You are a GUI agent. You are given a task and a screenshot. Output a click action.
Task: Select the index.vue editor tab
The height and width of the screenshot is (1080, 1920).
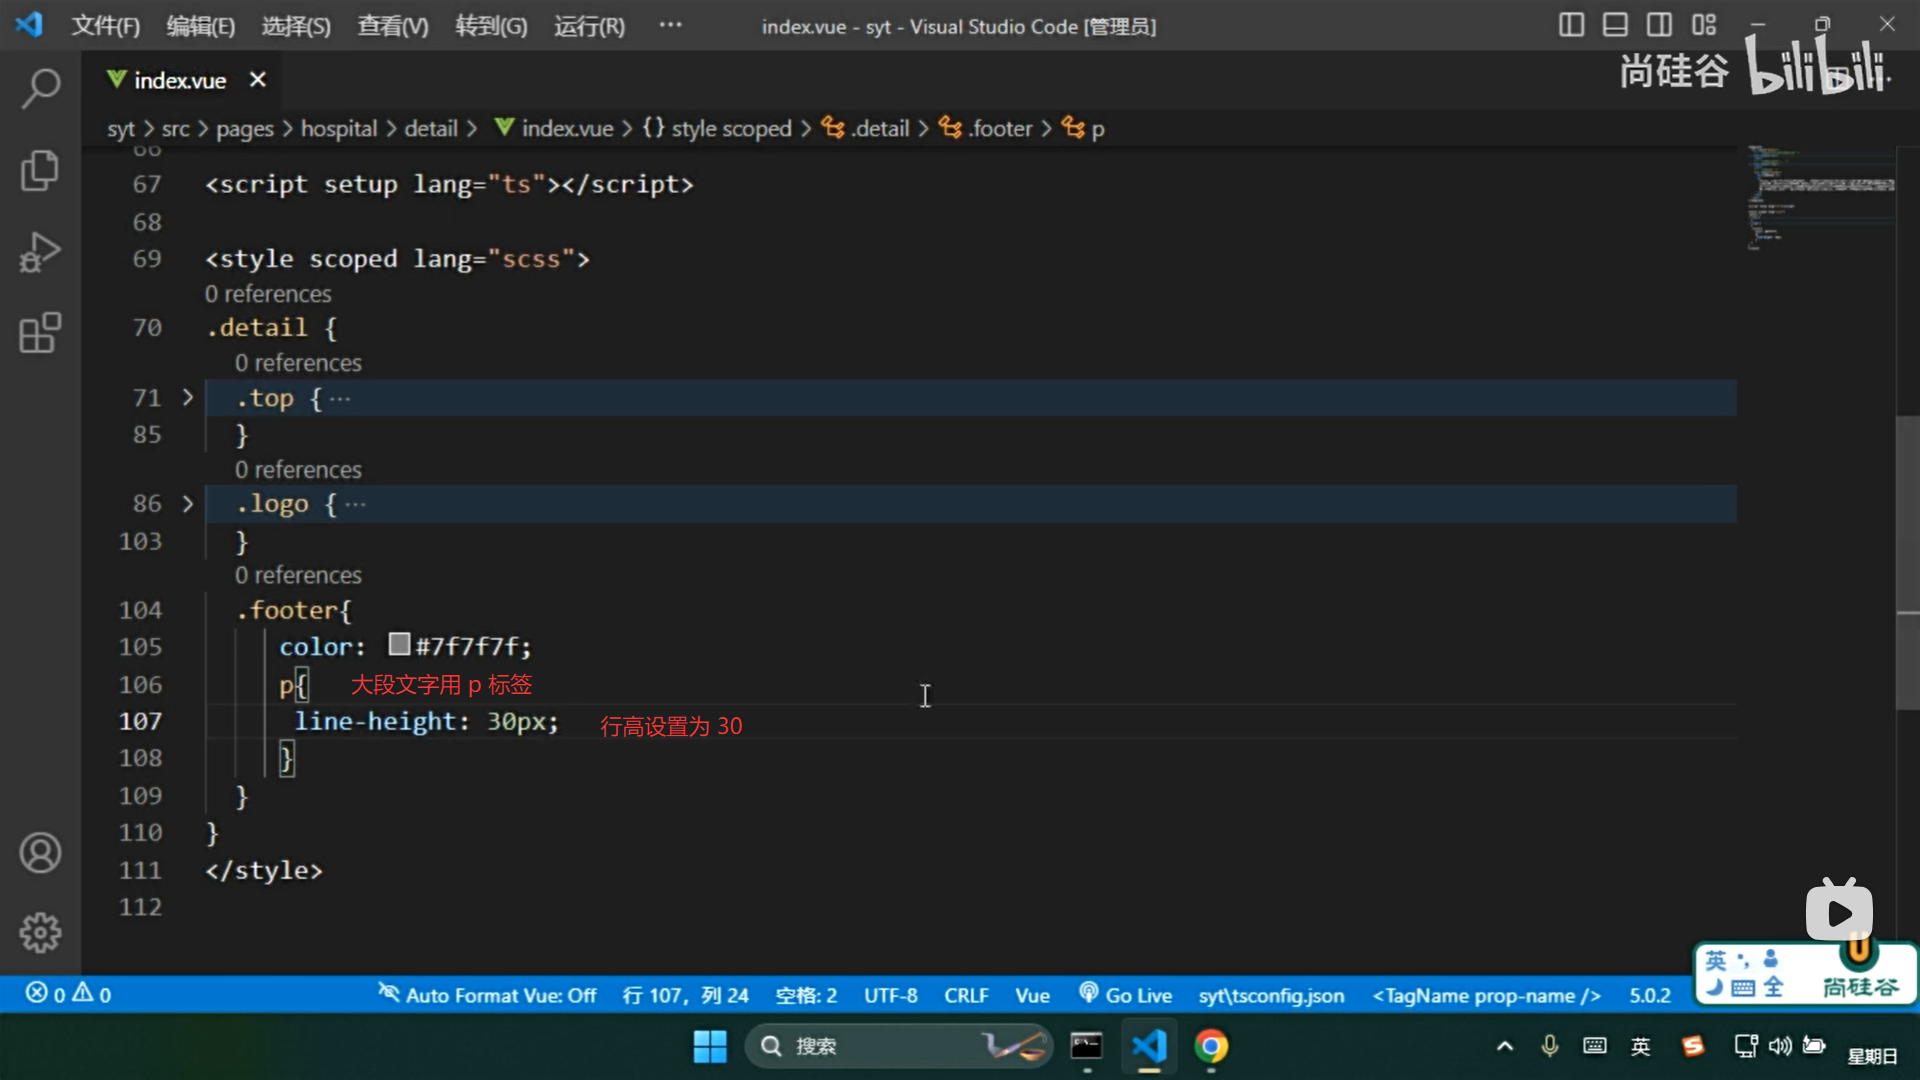point(179,80)
